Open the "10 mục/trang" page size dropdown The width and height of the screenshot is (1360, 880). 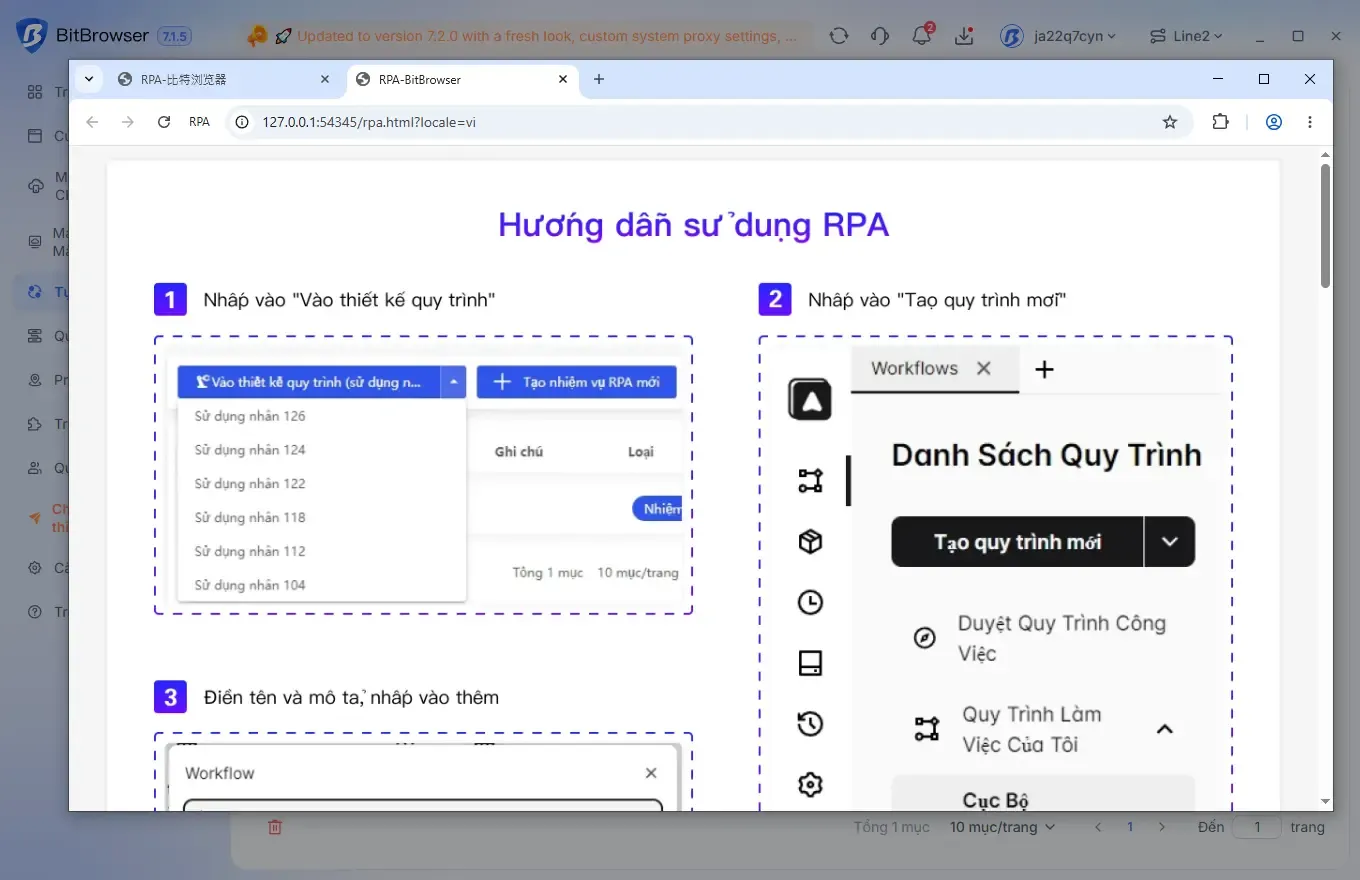click(1002, 827)
